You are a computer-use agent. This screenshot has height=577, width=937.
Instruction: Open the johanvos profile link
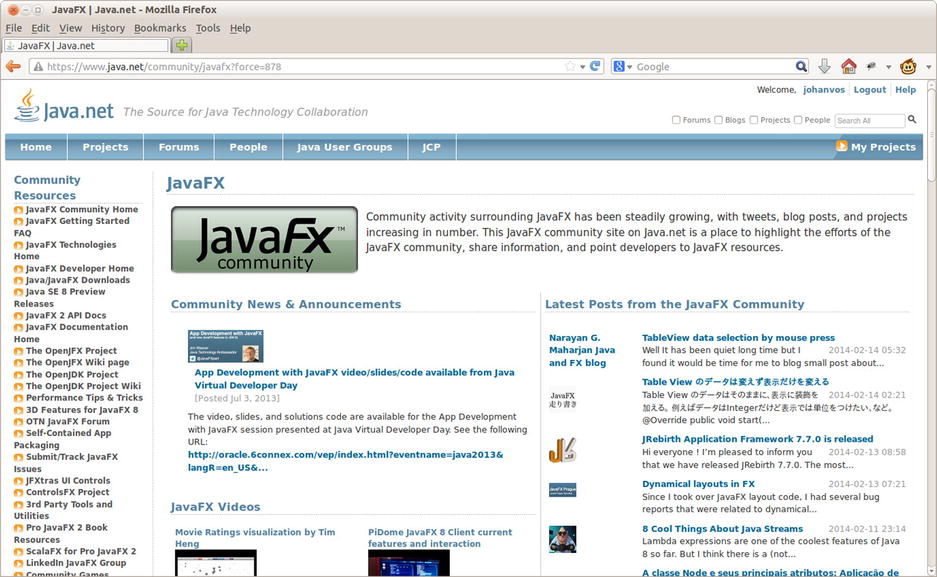tap(824, 90)
